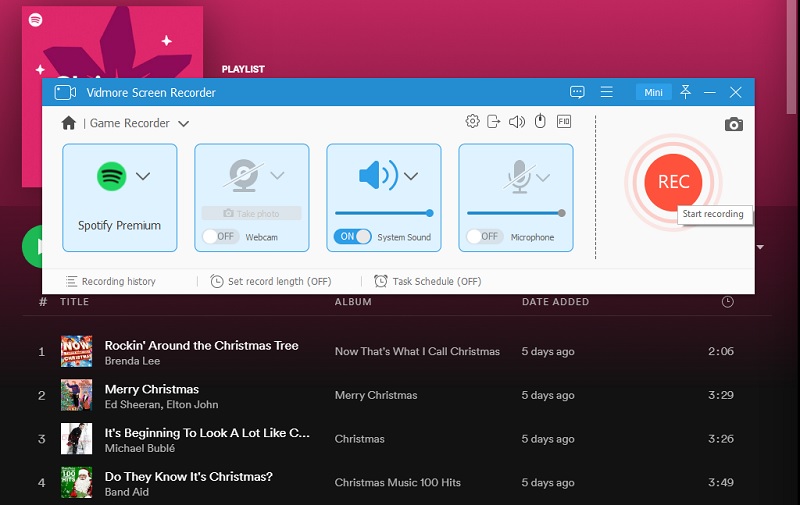Pin the recorder window on top
Viewport: 800px width, 505px height.
(685, 92)
